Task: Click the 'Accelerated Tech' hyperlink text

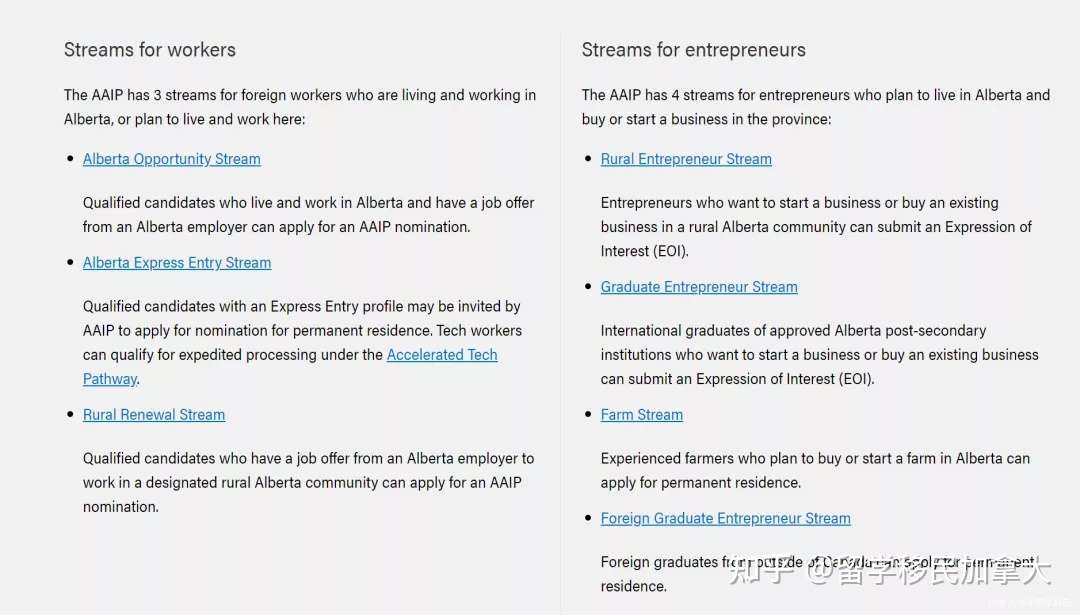Action: pos(442,355)
